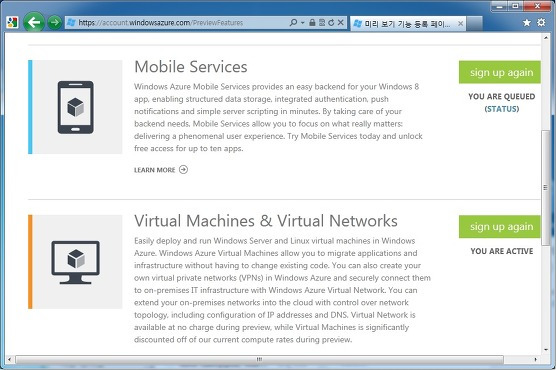Click the vertical scrollbar thumb

546,187
